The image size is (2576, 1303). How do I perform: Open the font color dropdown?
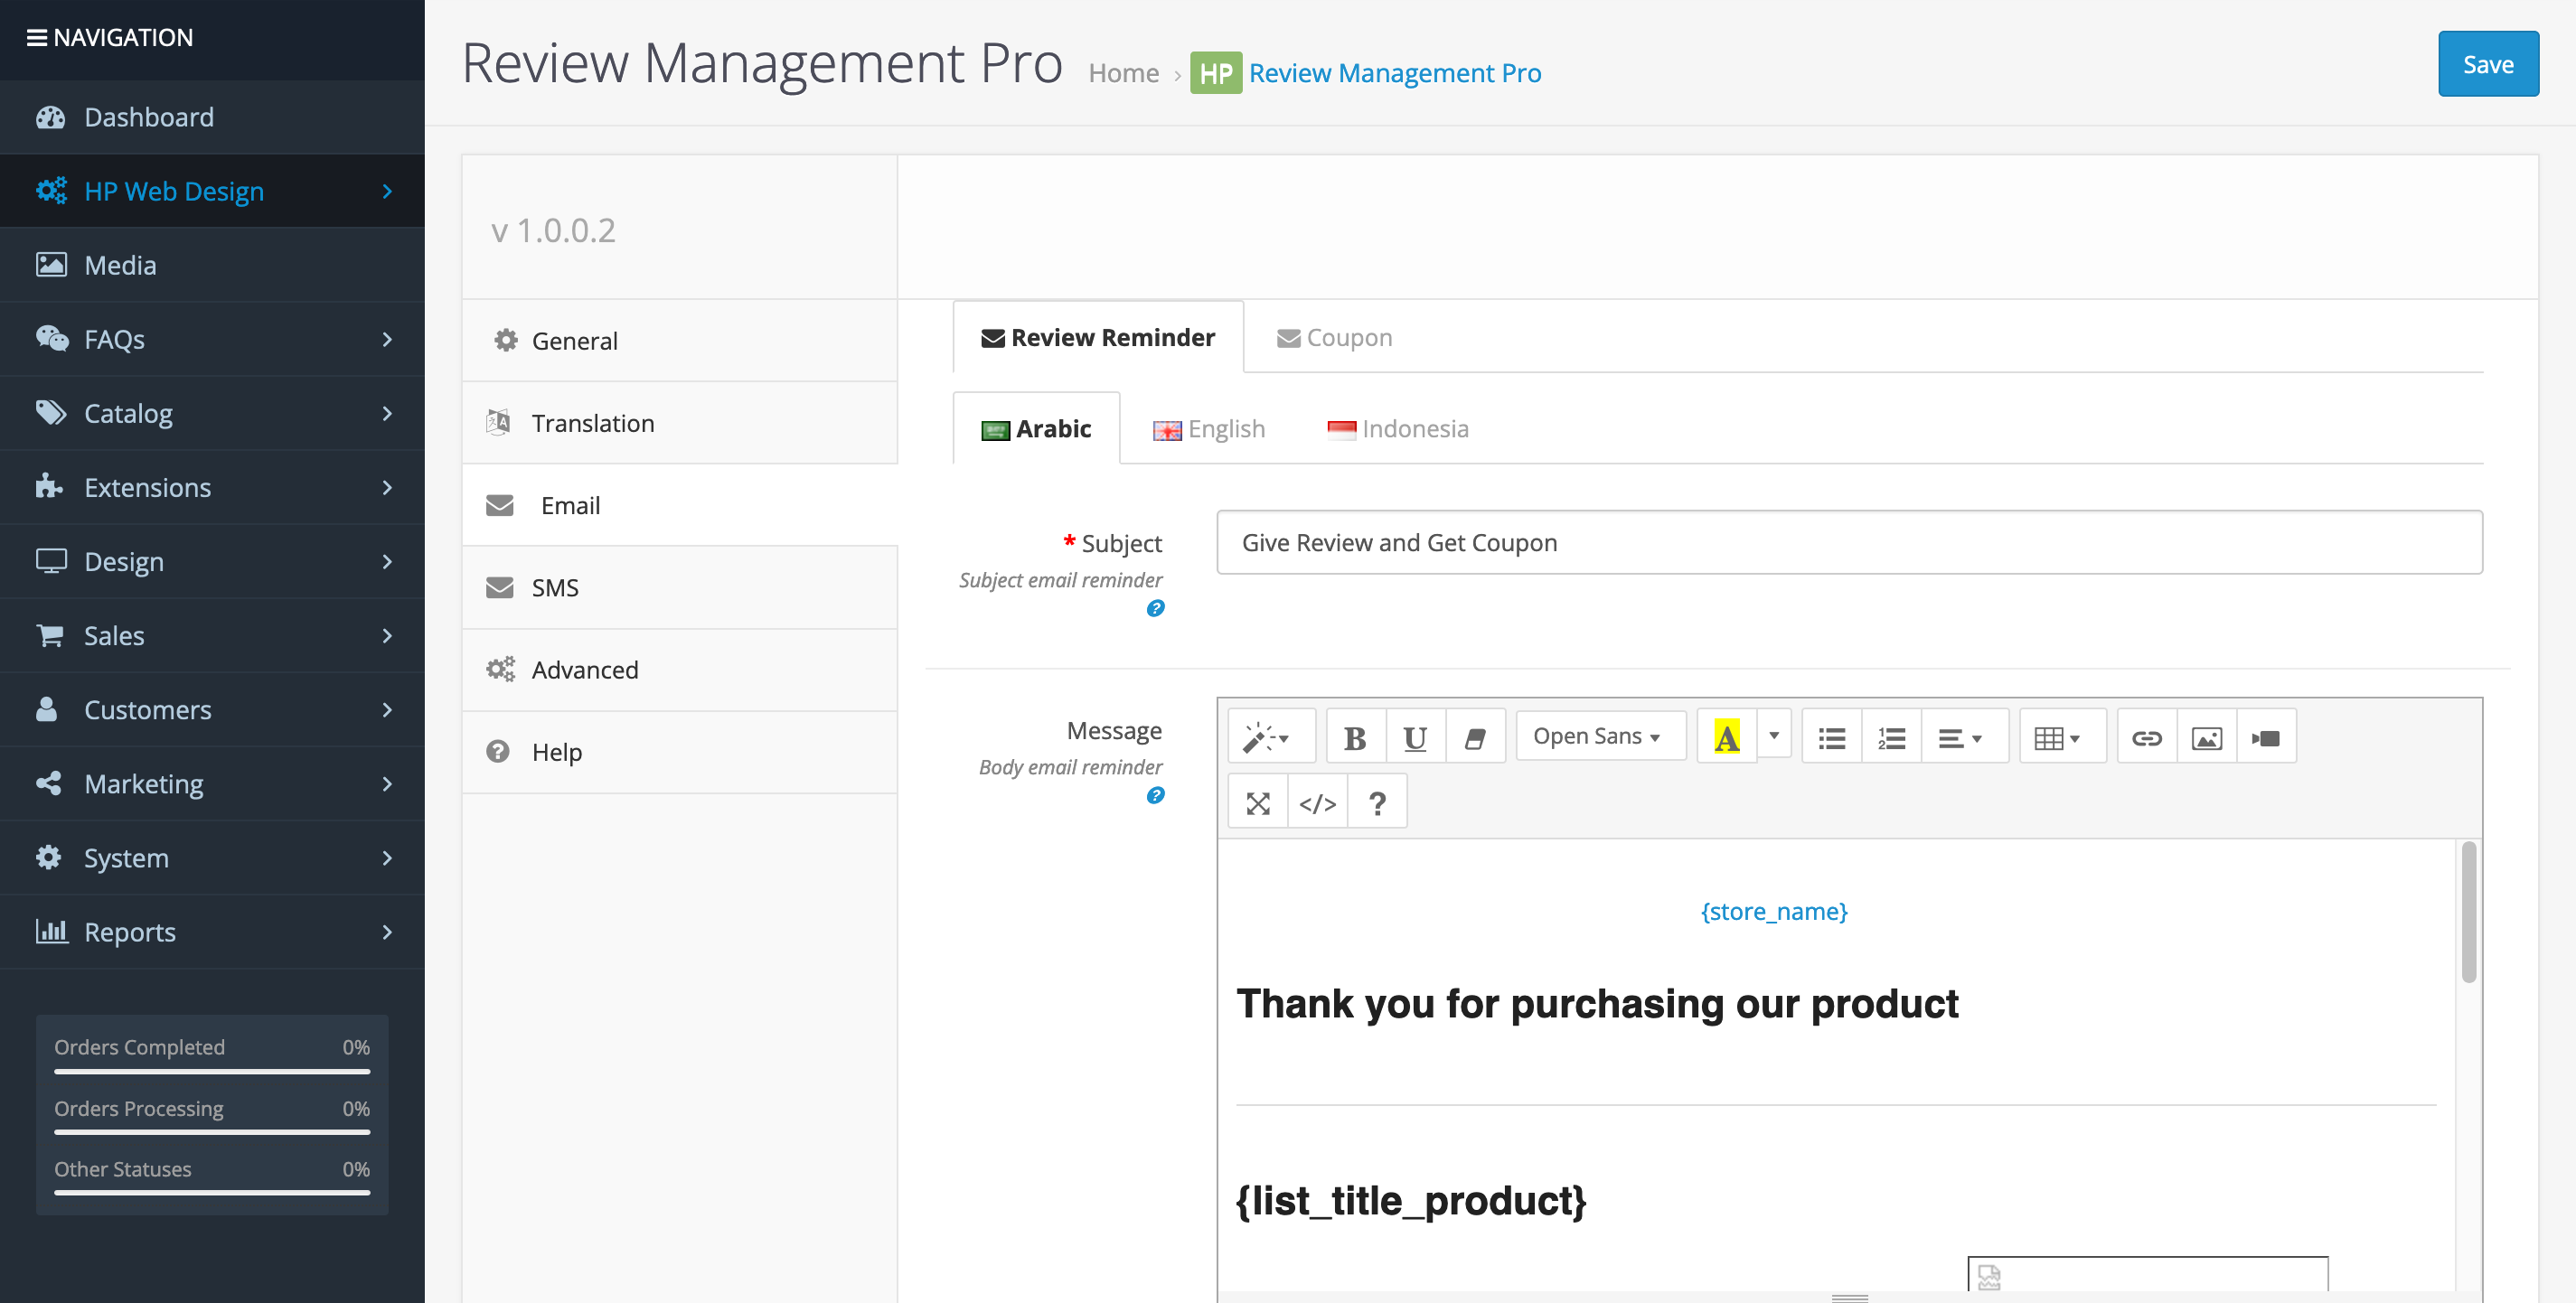(x=1773, y=737)
